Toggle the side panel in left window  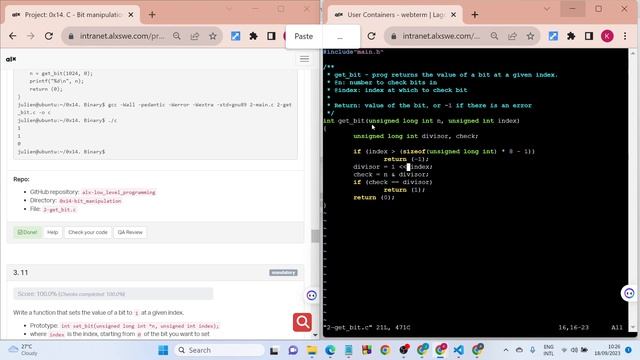coord(271,36)
